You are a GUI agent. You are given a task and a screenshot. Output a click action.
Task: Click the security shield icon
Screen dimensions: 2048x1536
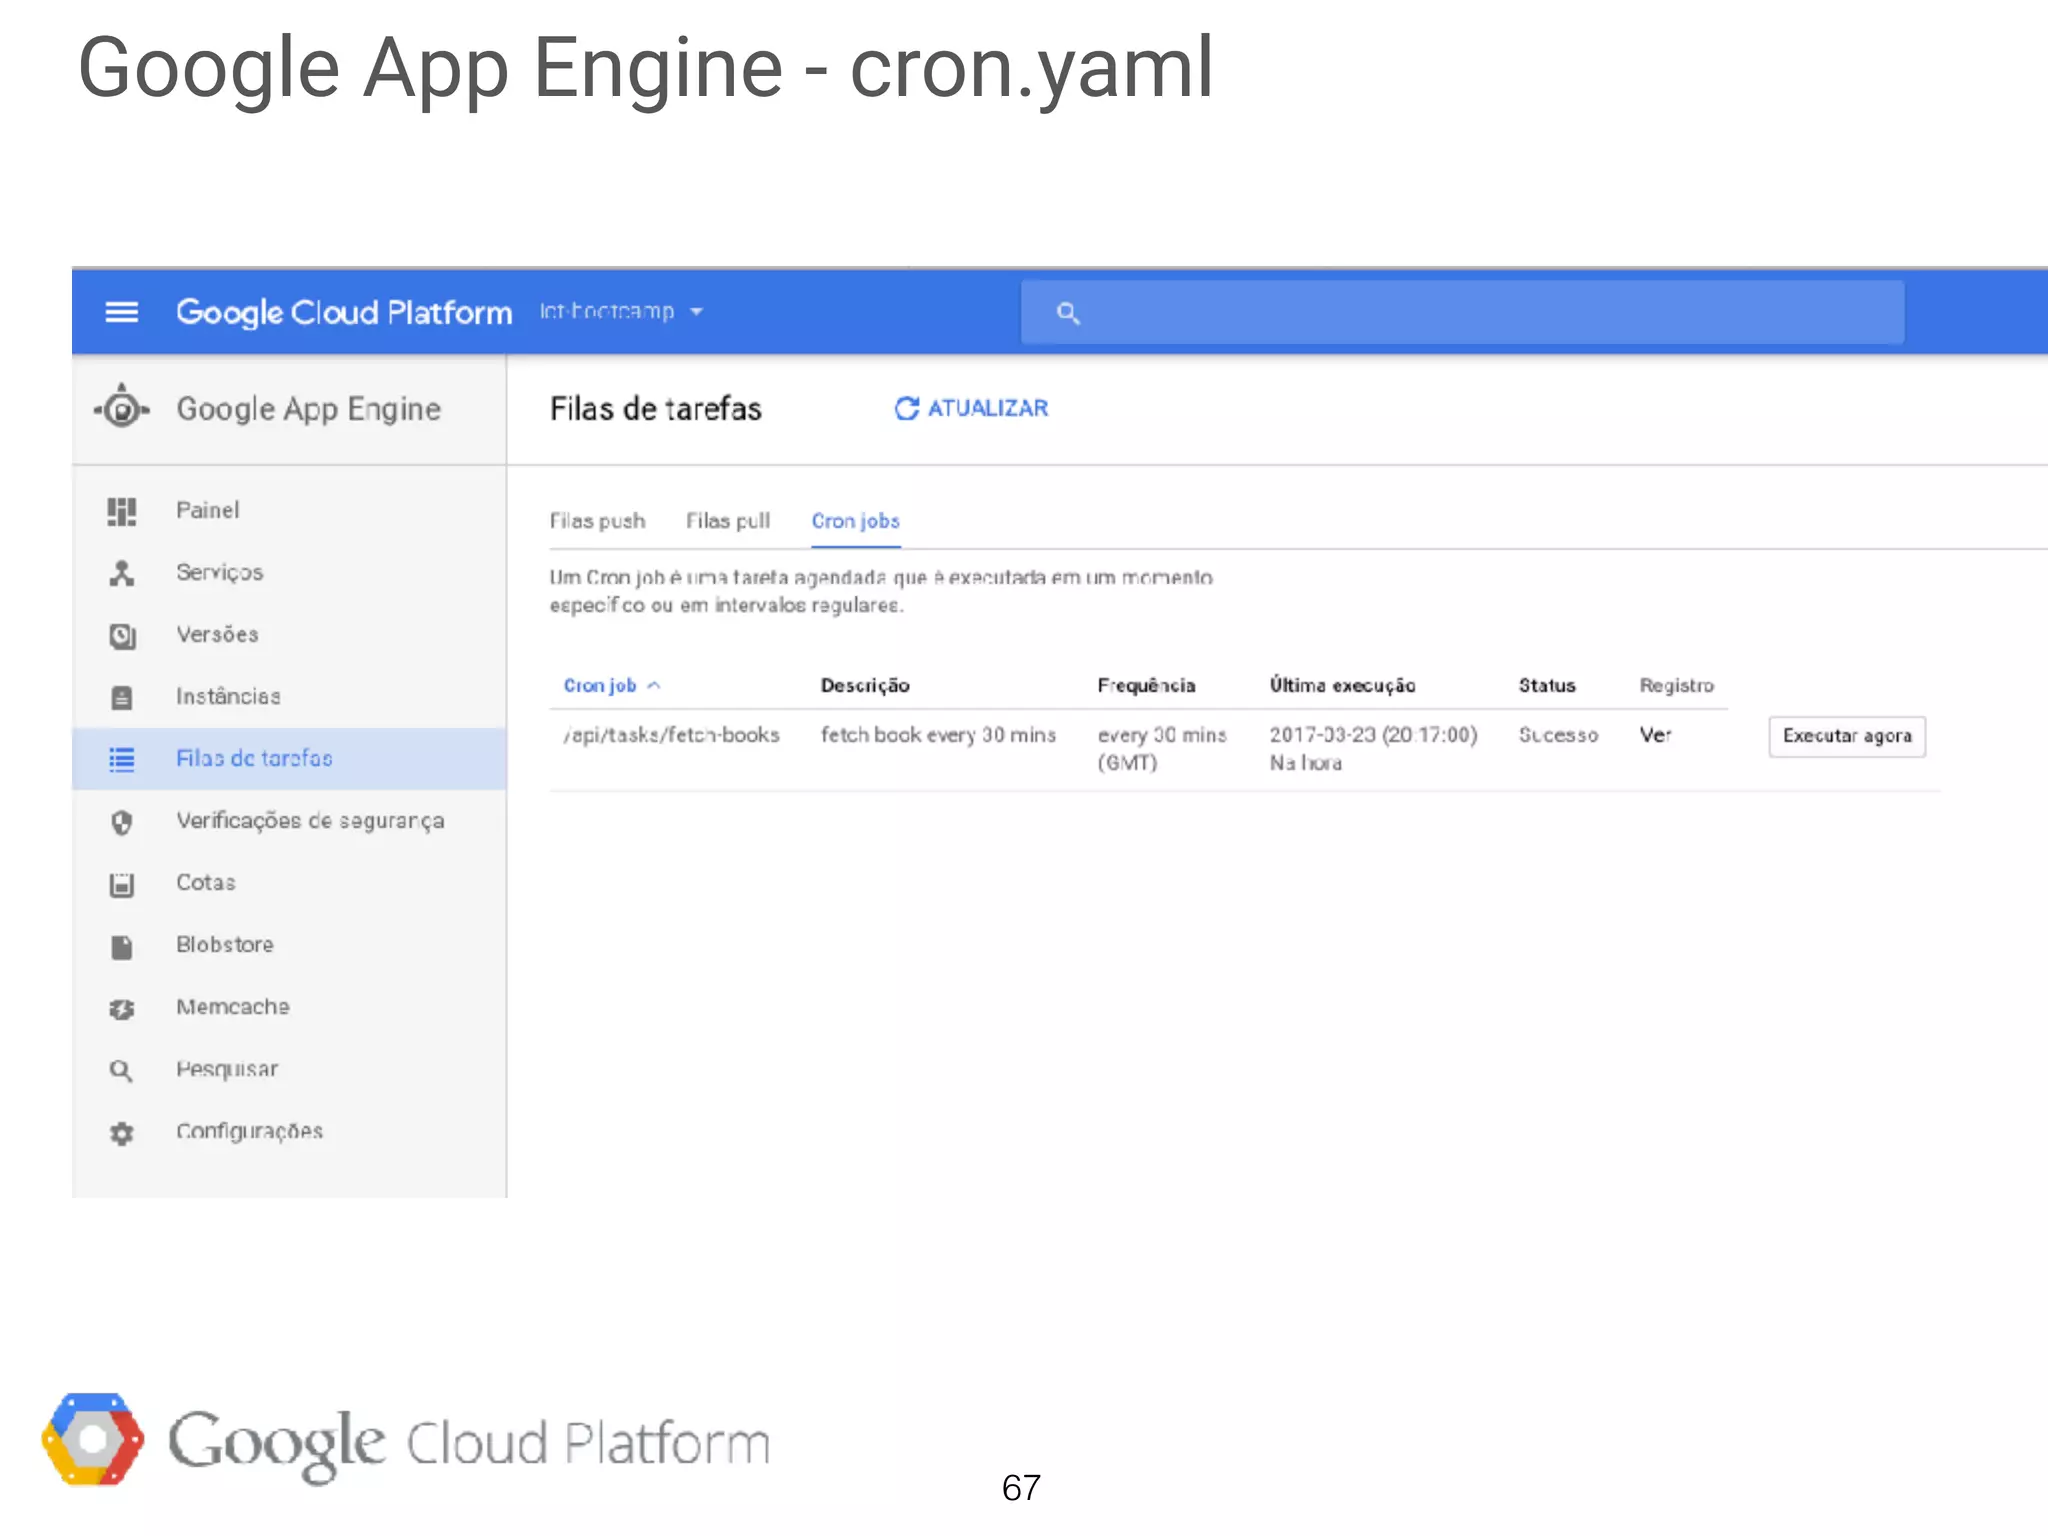click(x=122, y=822)
